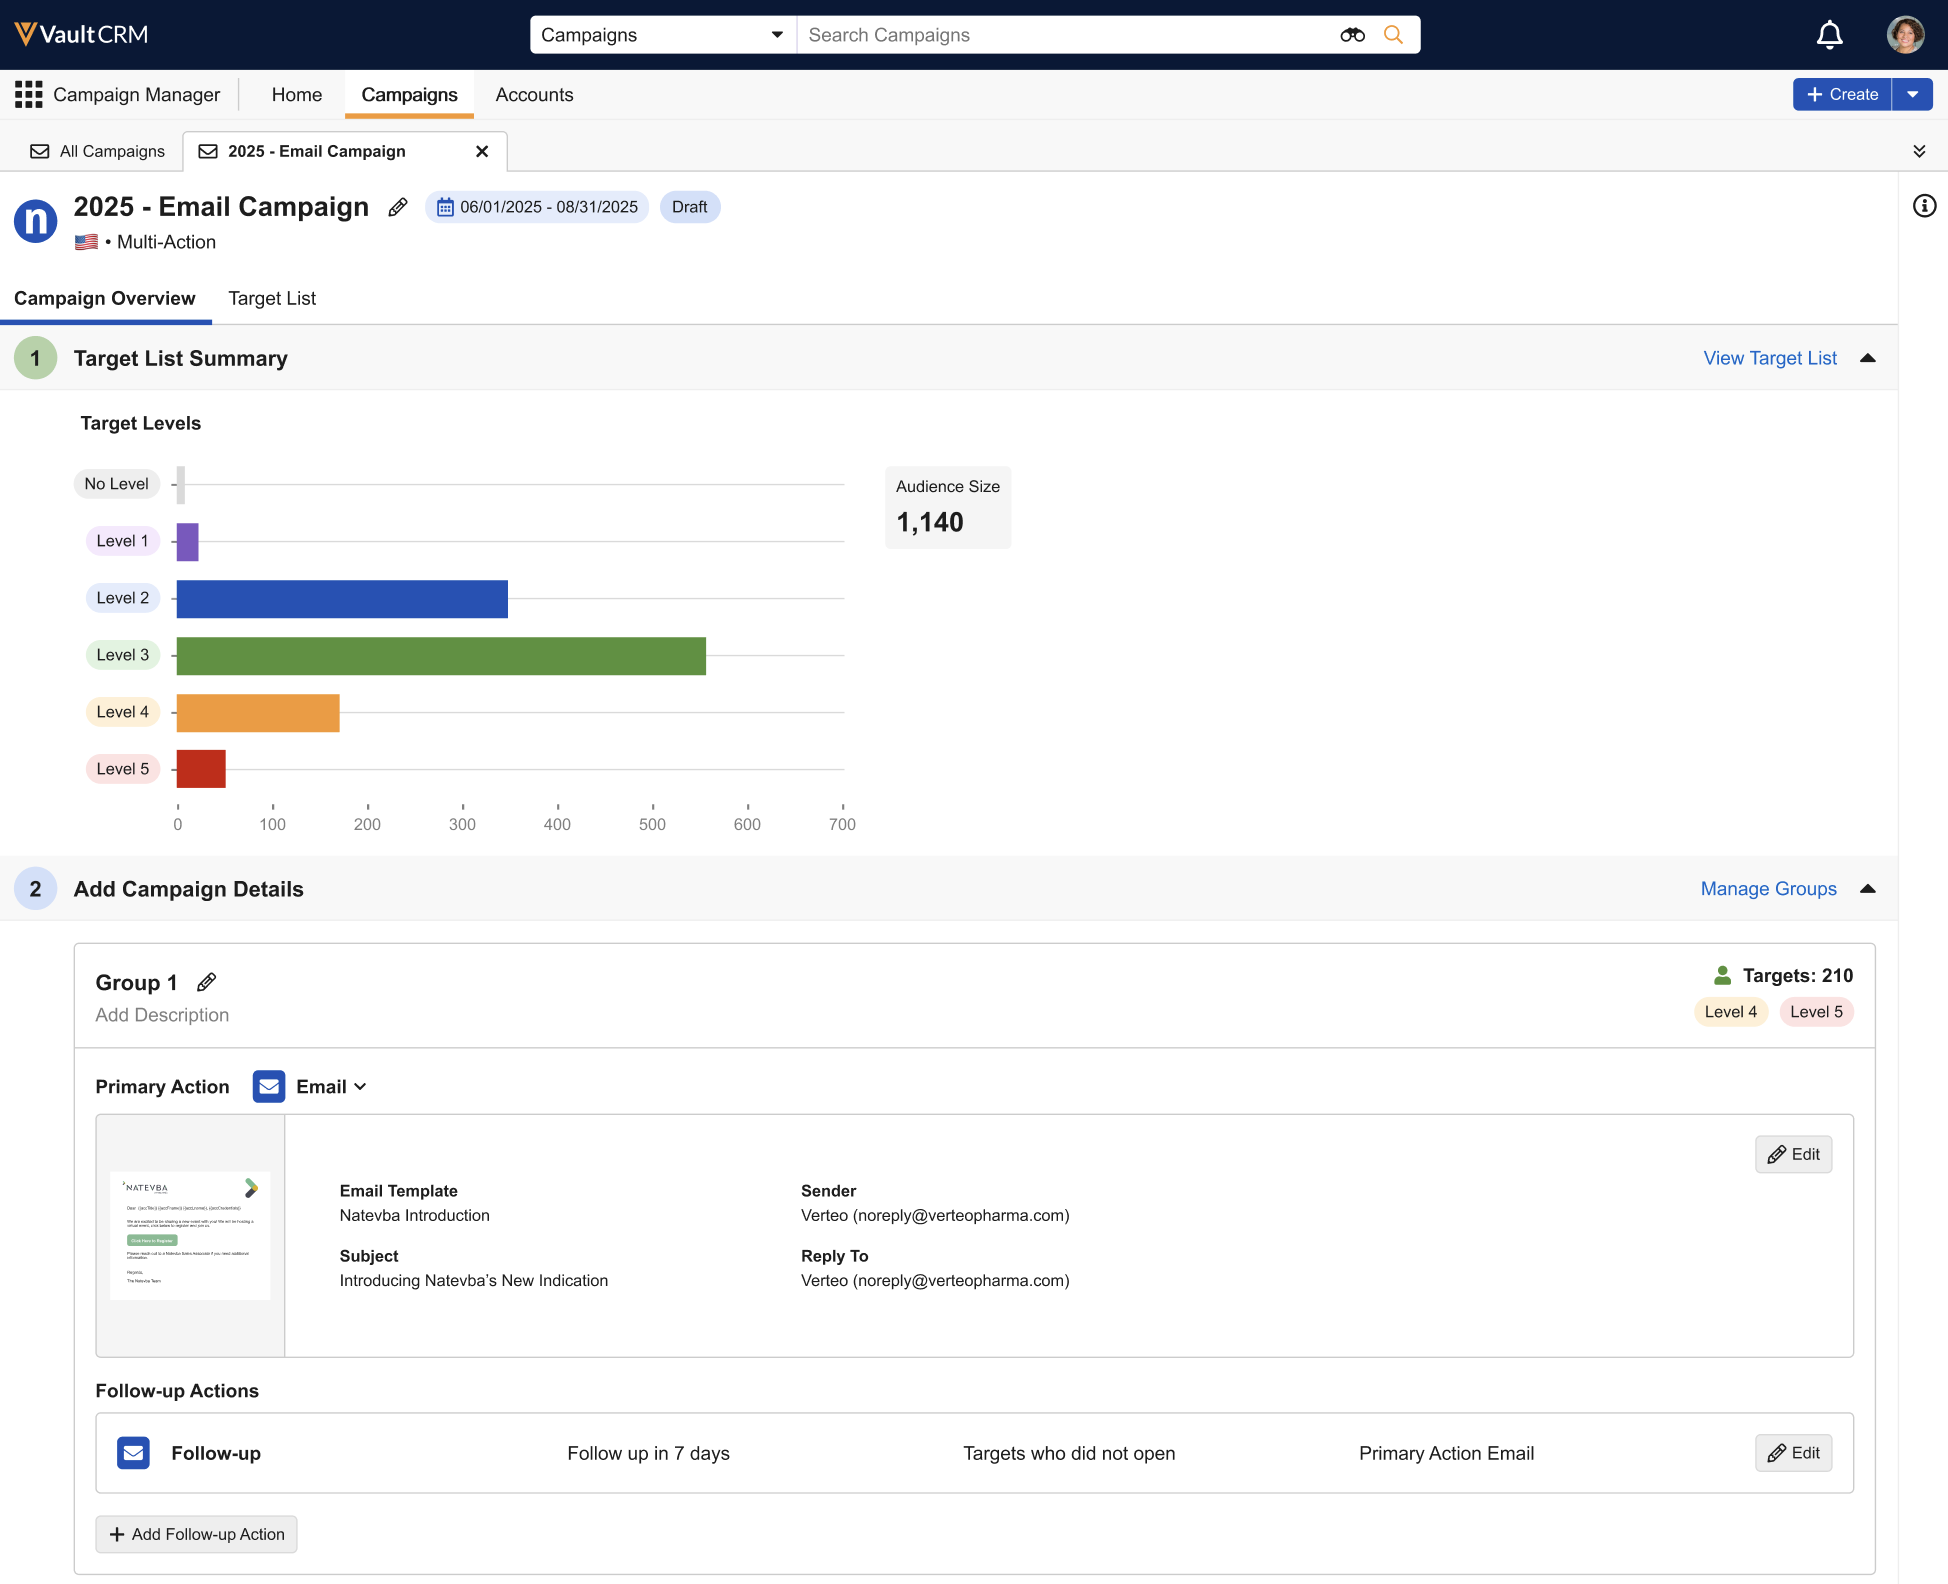Click the View Target List link
Viewport: 1948px width, 1584px height.
(1769, 358)
